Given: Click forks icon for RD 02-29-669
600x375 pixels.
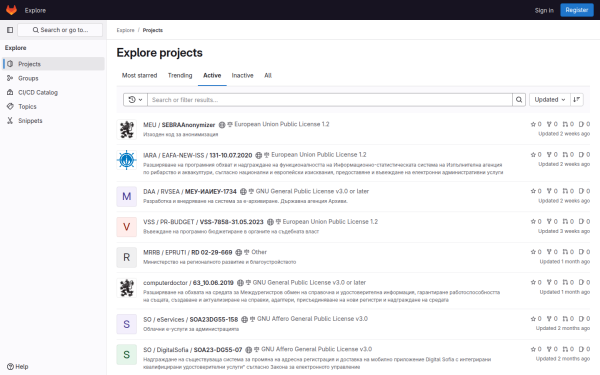Looking at the screenshot, I should pos(549,252).
